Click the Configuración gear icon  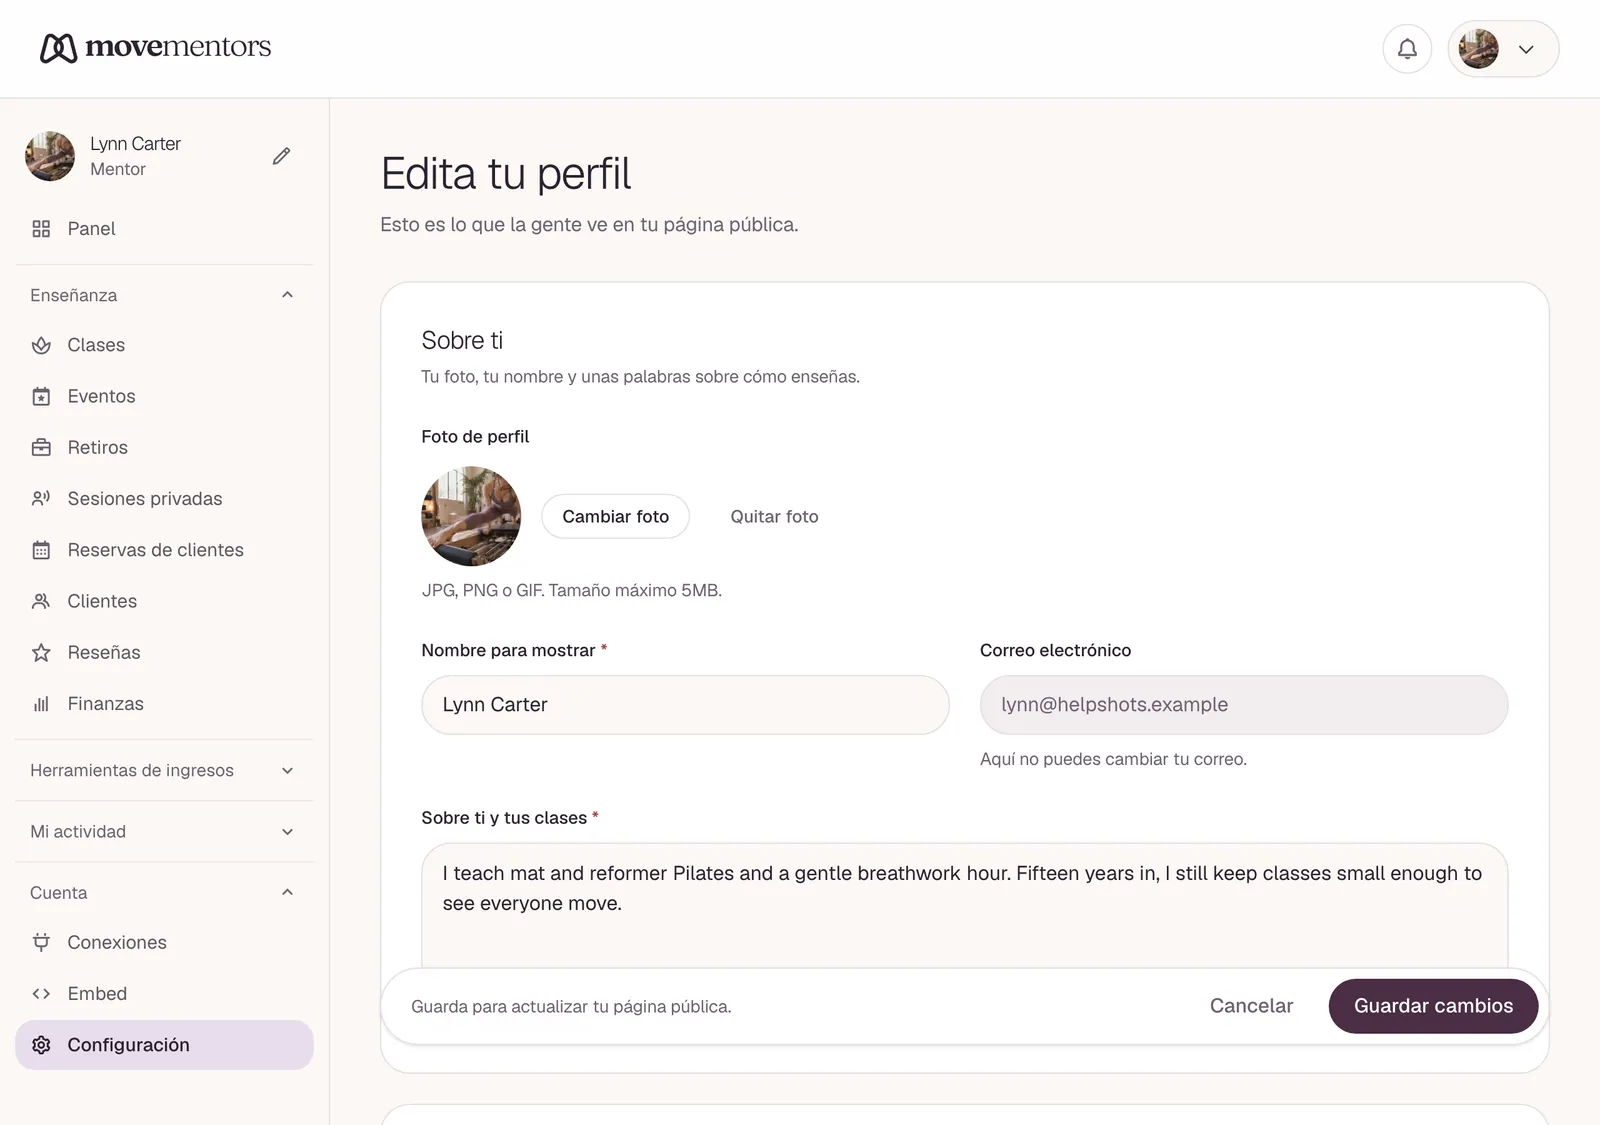pos(41,1045)
